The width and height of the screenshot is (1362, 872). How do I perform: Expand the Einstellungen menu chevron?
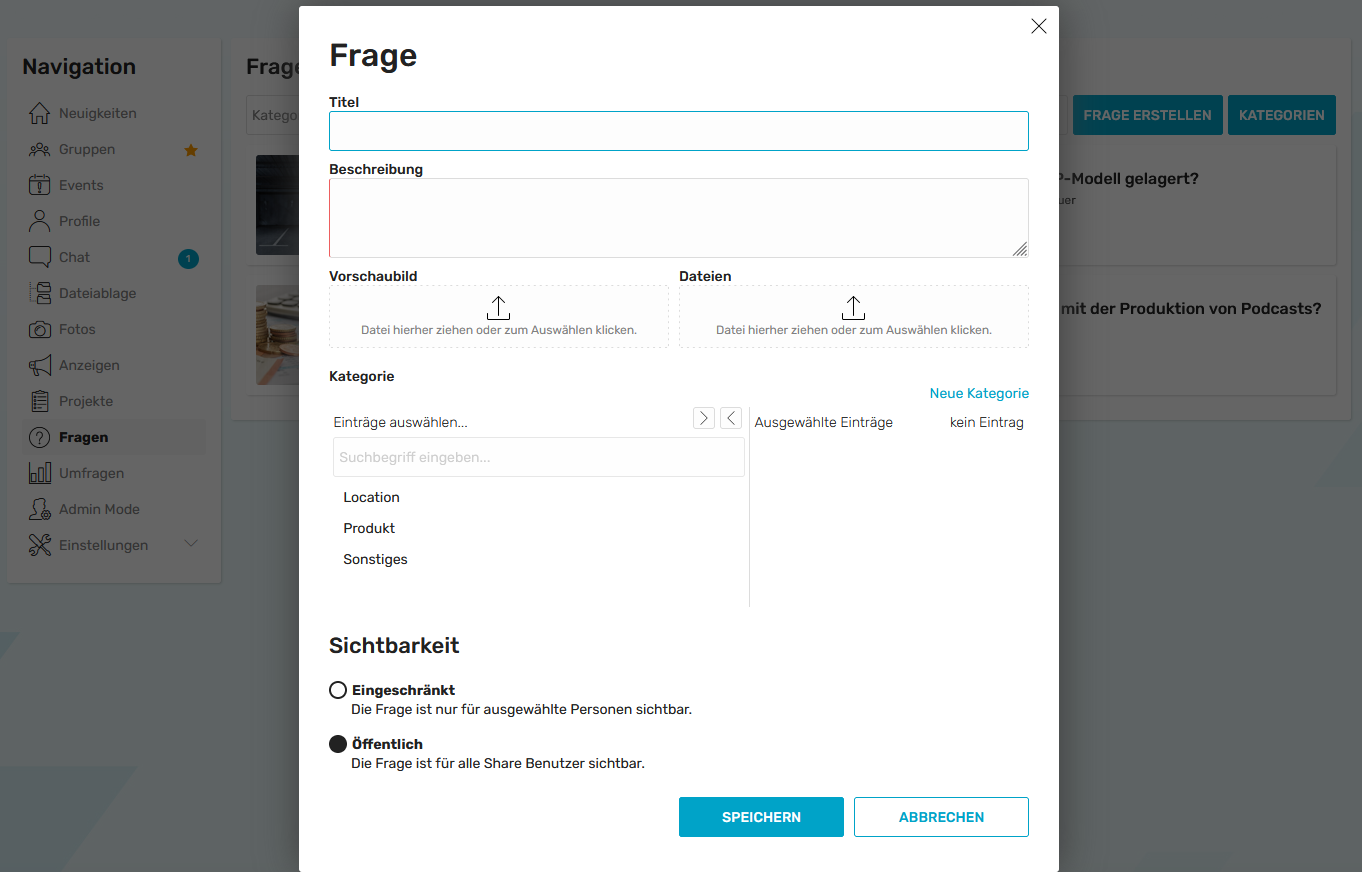tap(192, 544)
